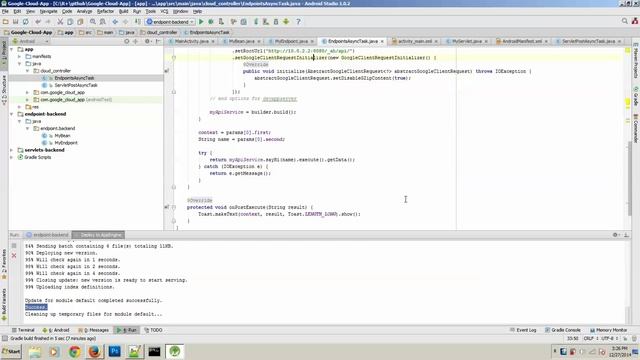
Task: Open Android project view dropdown
Action: tap(31, 41)
